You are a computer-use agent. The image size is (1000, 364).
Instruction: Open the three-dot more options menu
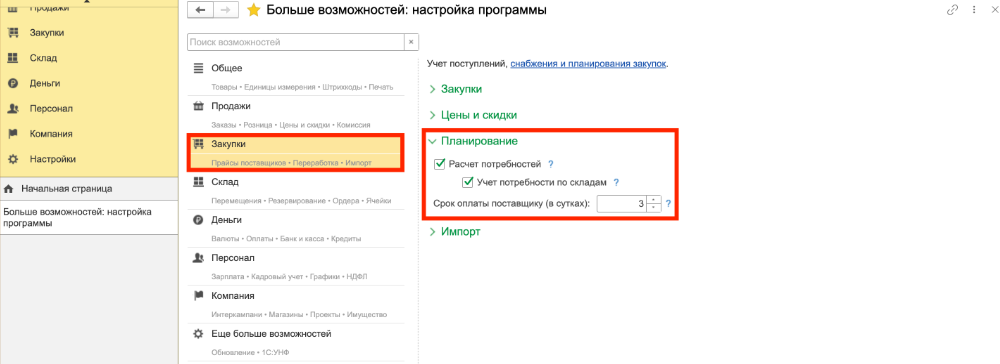(x=974, y=10)
